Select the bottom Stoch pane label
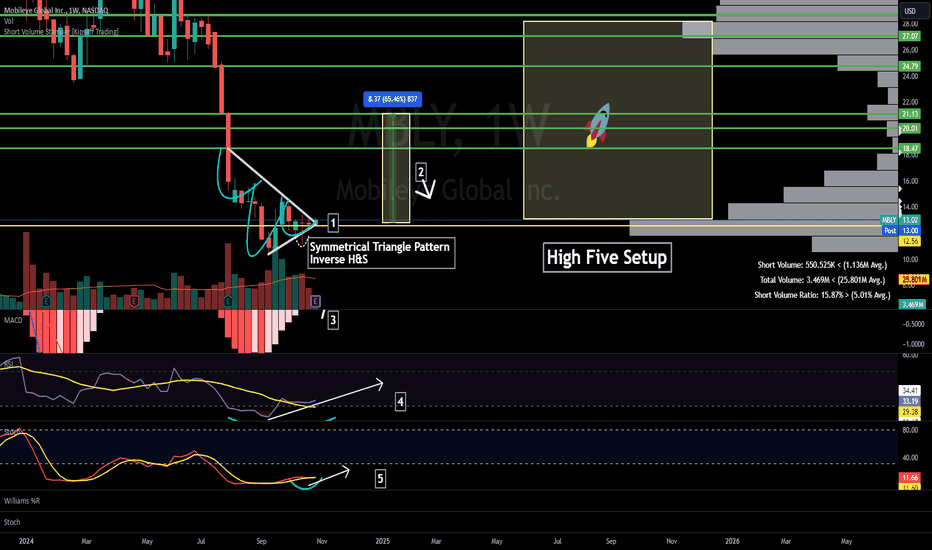This screenshot has height=550, width=932. (12, 522)
